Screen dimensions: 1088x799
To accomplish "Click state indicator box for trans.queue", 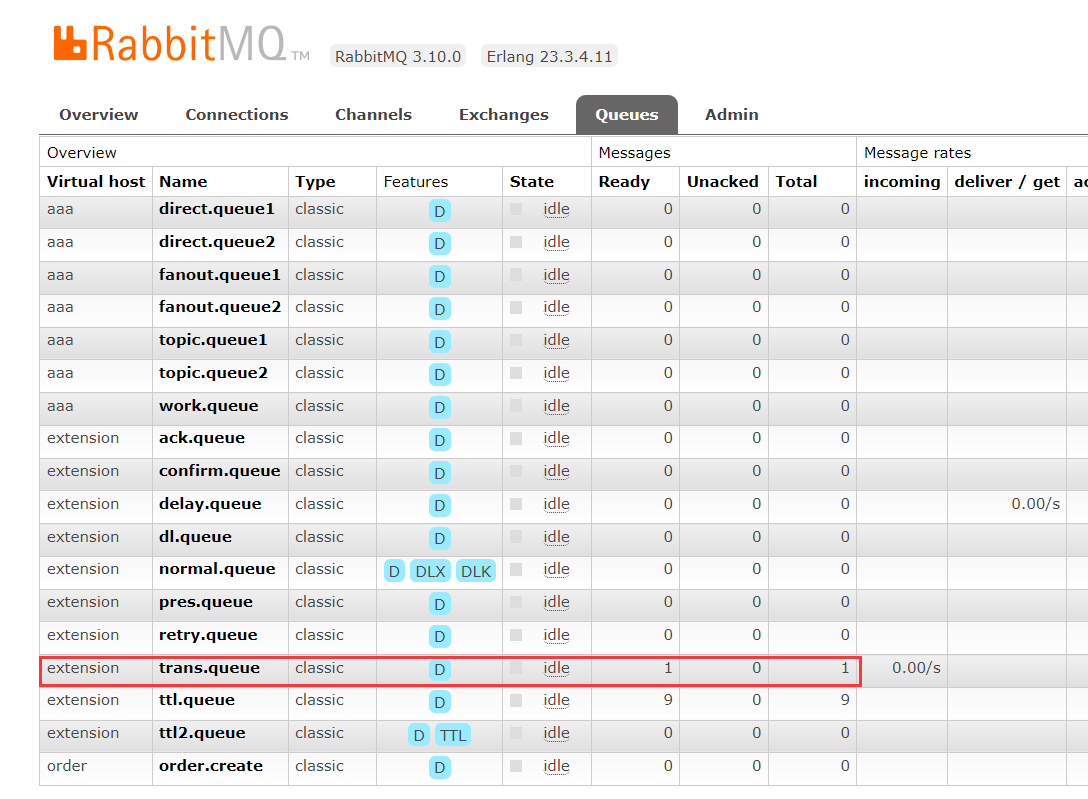I will [x=516, y=667].
